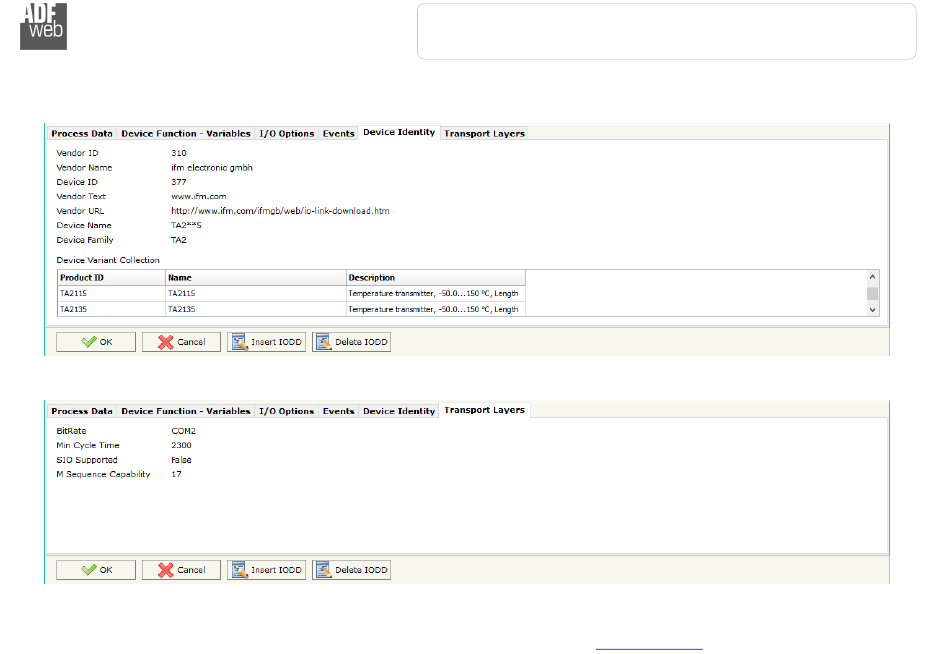Click the variant table scroll down arrow
950x654 pixels.
tap(872, 310)
